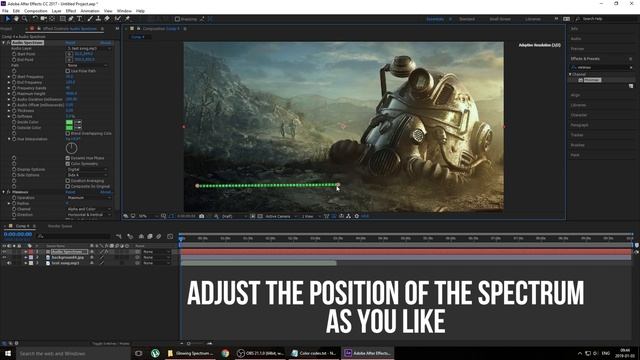Click the Graph Editor icon in timeline
Screen dimensions: 640x360
point(170,236)
